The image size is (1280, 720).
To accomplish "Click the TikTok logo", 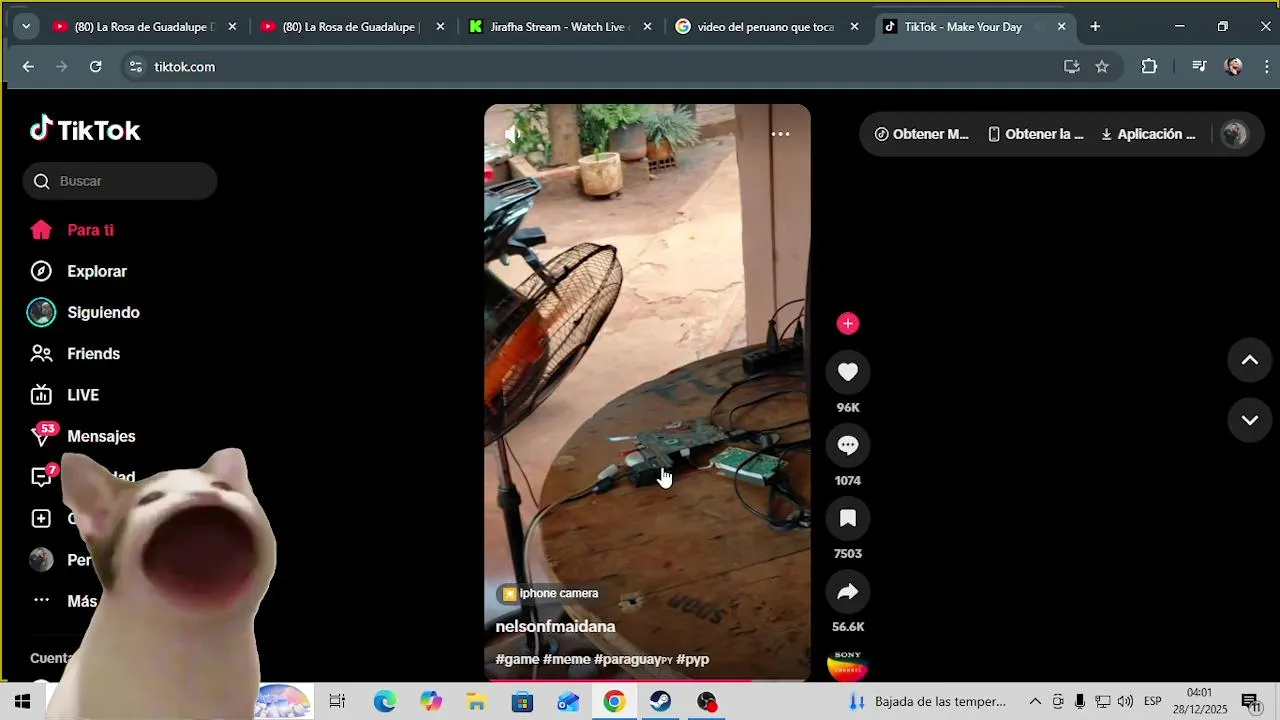I will tap(85, 129).
